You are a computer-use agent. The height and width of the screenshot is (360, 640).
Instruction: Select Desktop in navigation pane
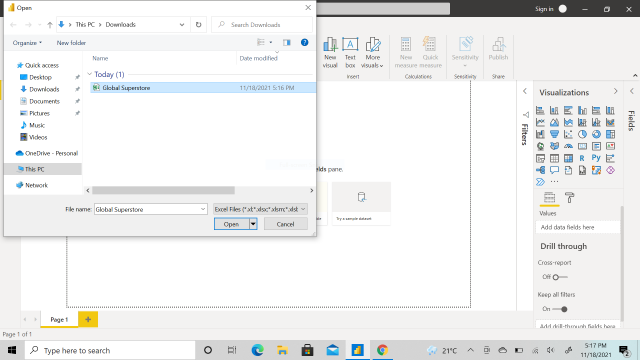40,77
